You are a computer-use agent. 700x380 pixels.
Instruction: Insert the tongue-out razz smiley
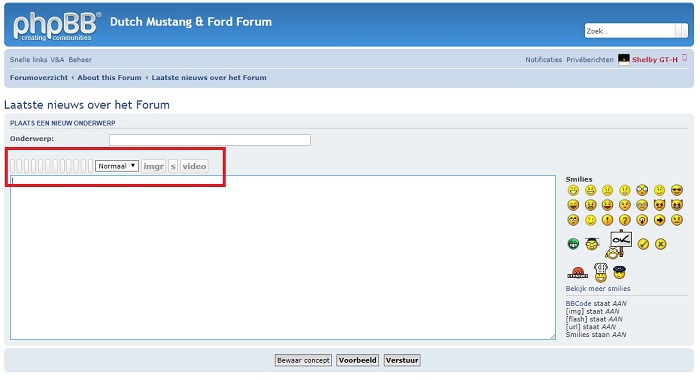click(x=607, y=205)
